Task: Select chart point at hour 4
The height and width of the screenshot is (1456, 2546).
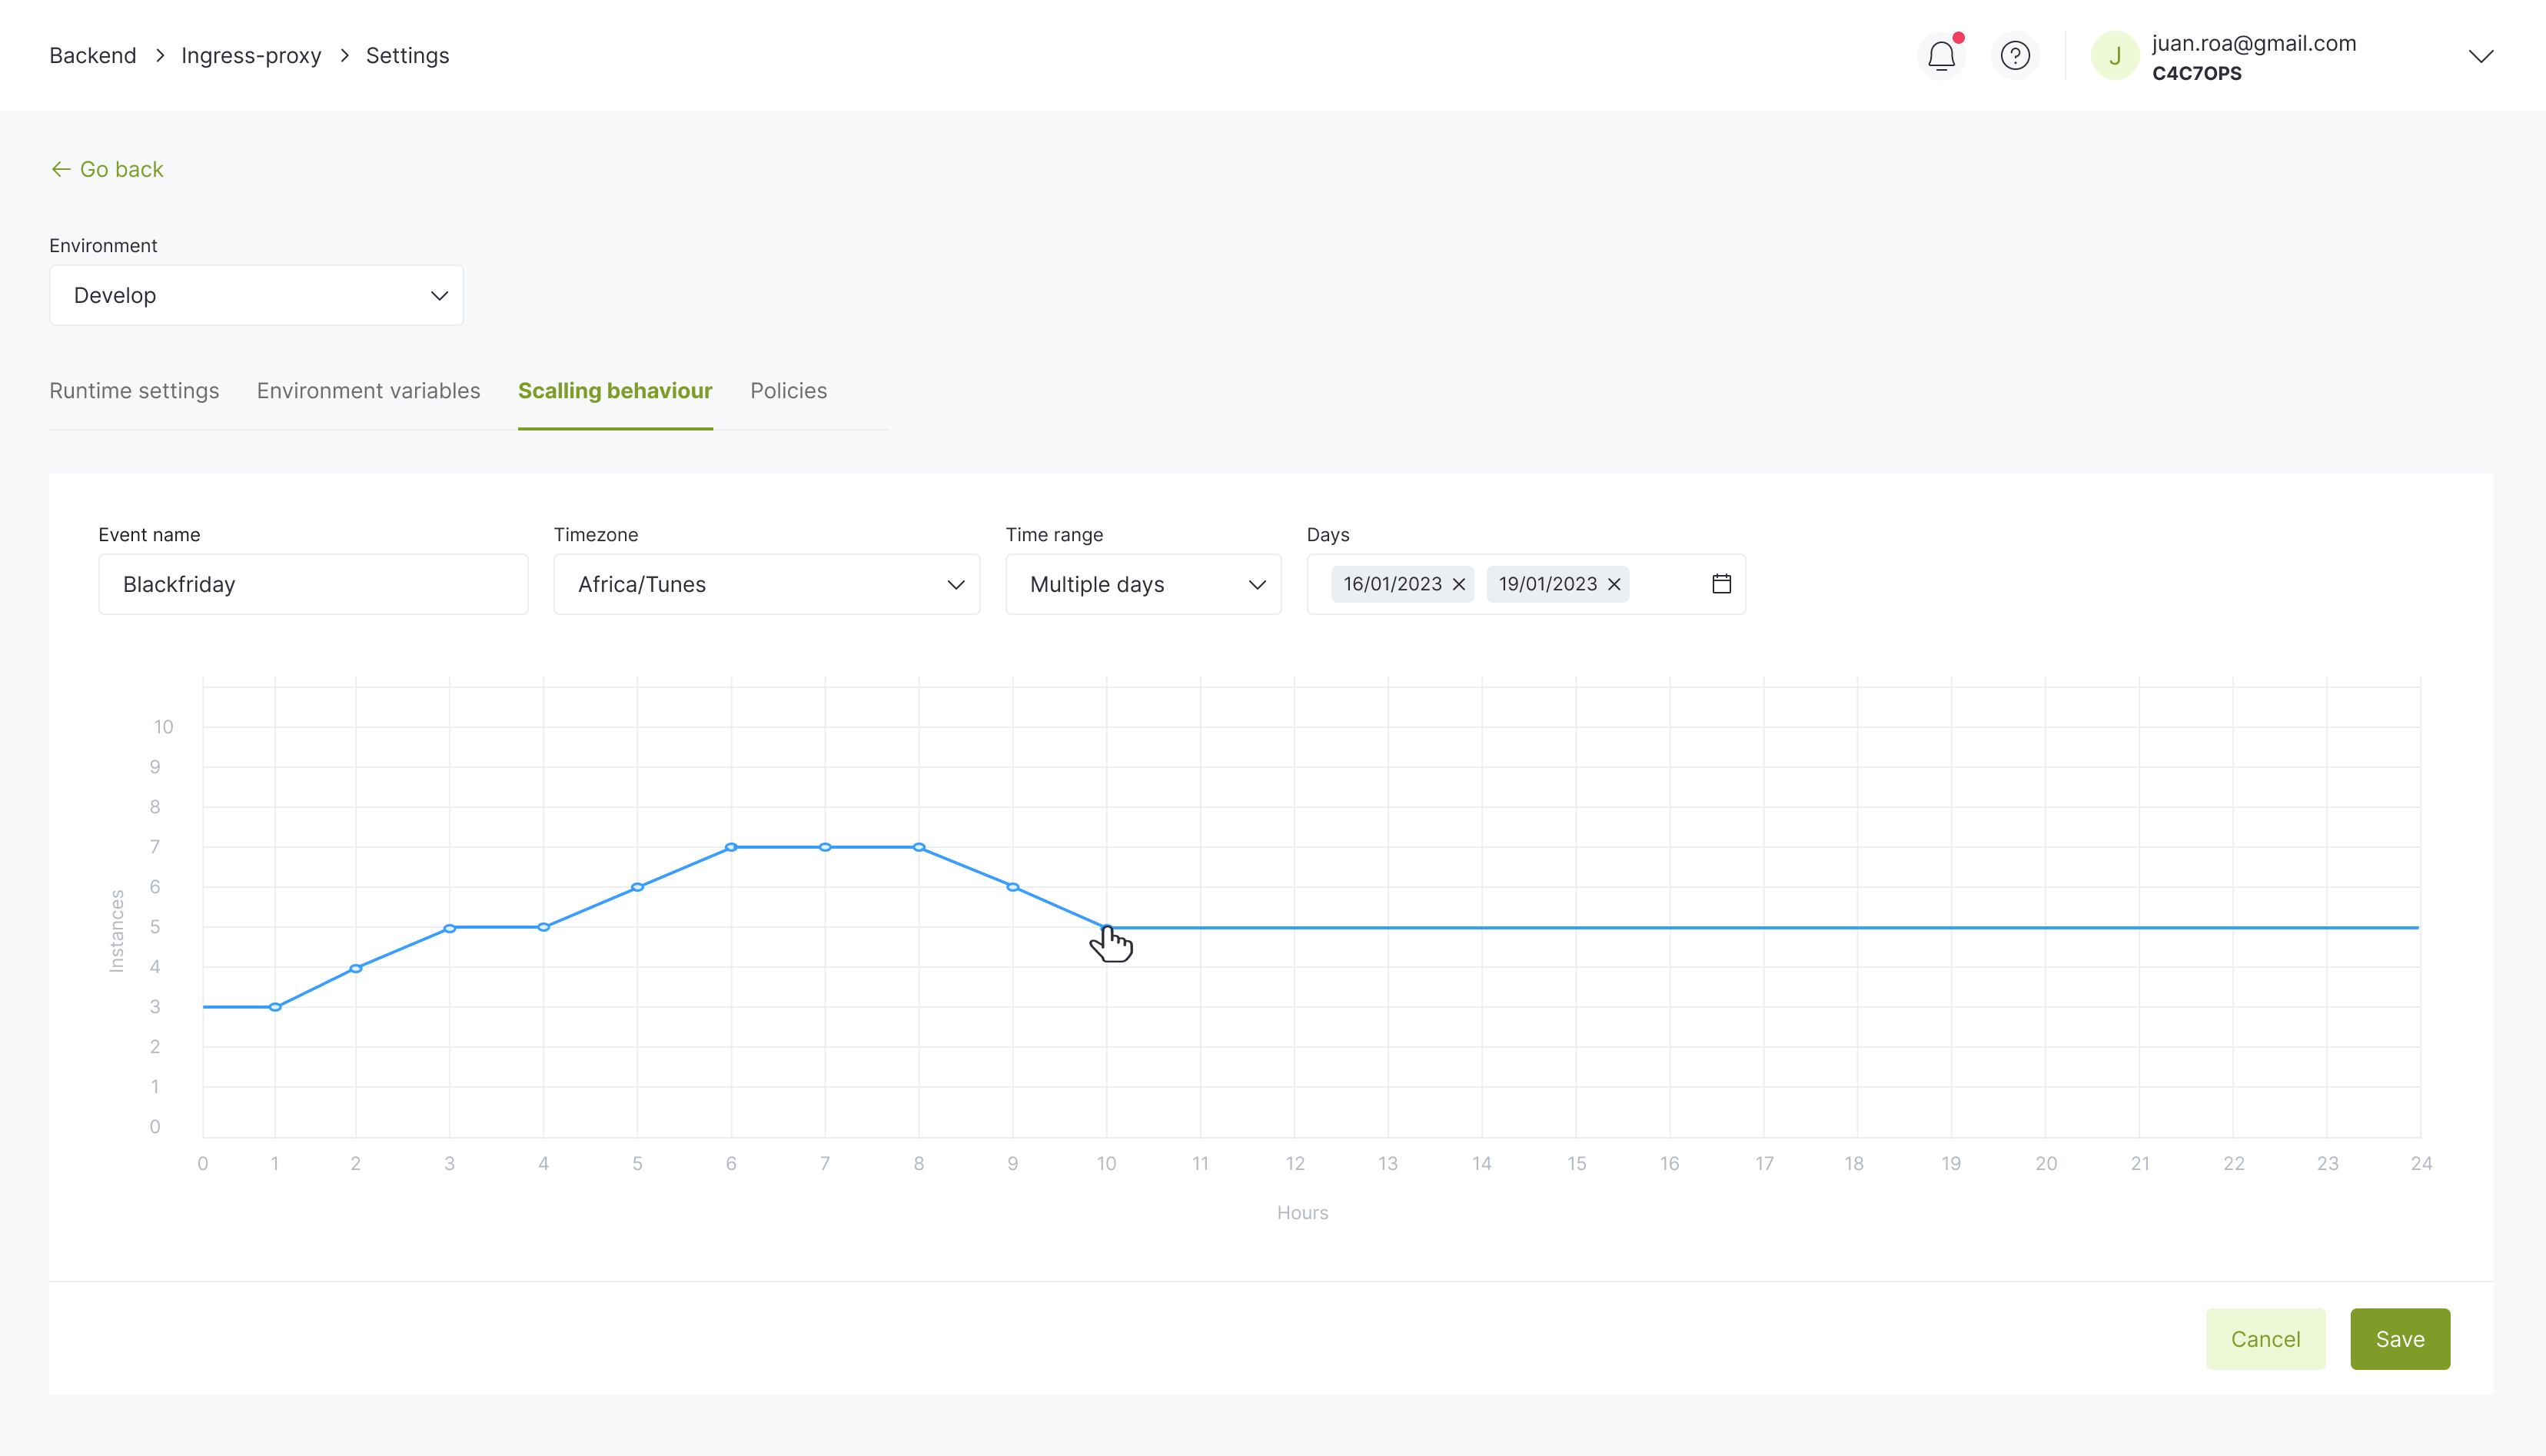Action: click(x=544, y=927)
